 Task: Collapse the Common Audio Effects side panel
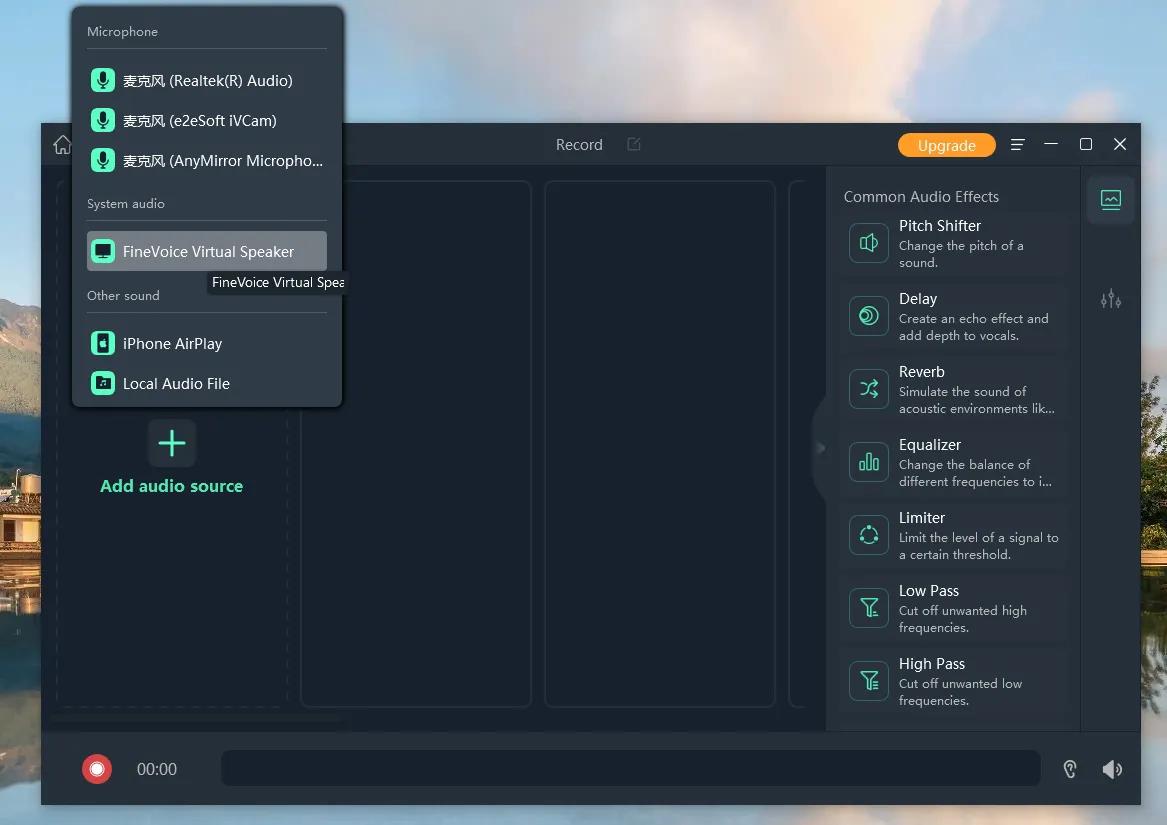point(821,448)
